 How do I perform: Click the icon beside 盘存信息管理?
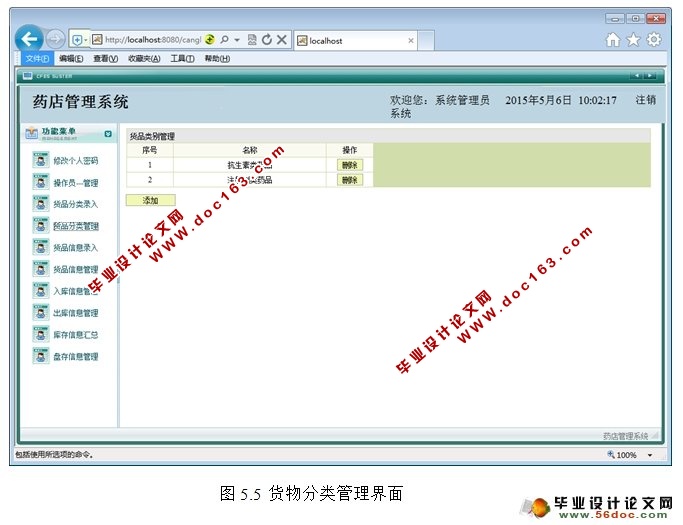(x=41, y=356)
